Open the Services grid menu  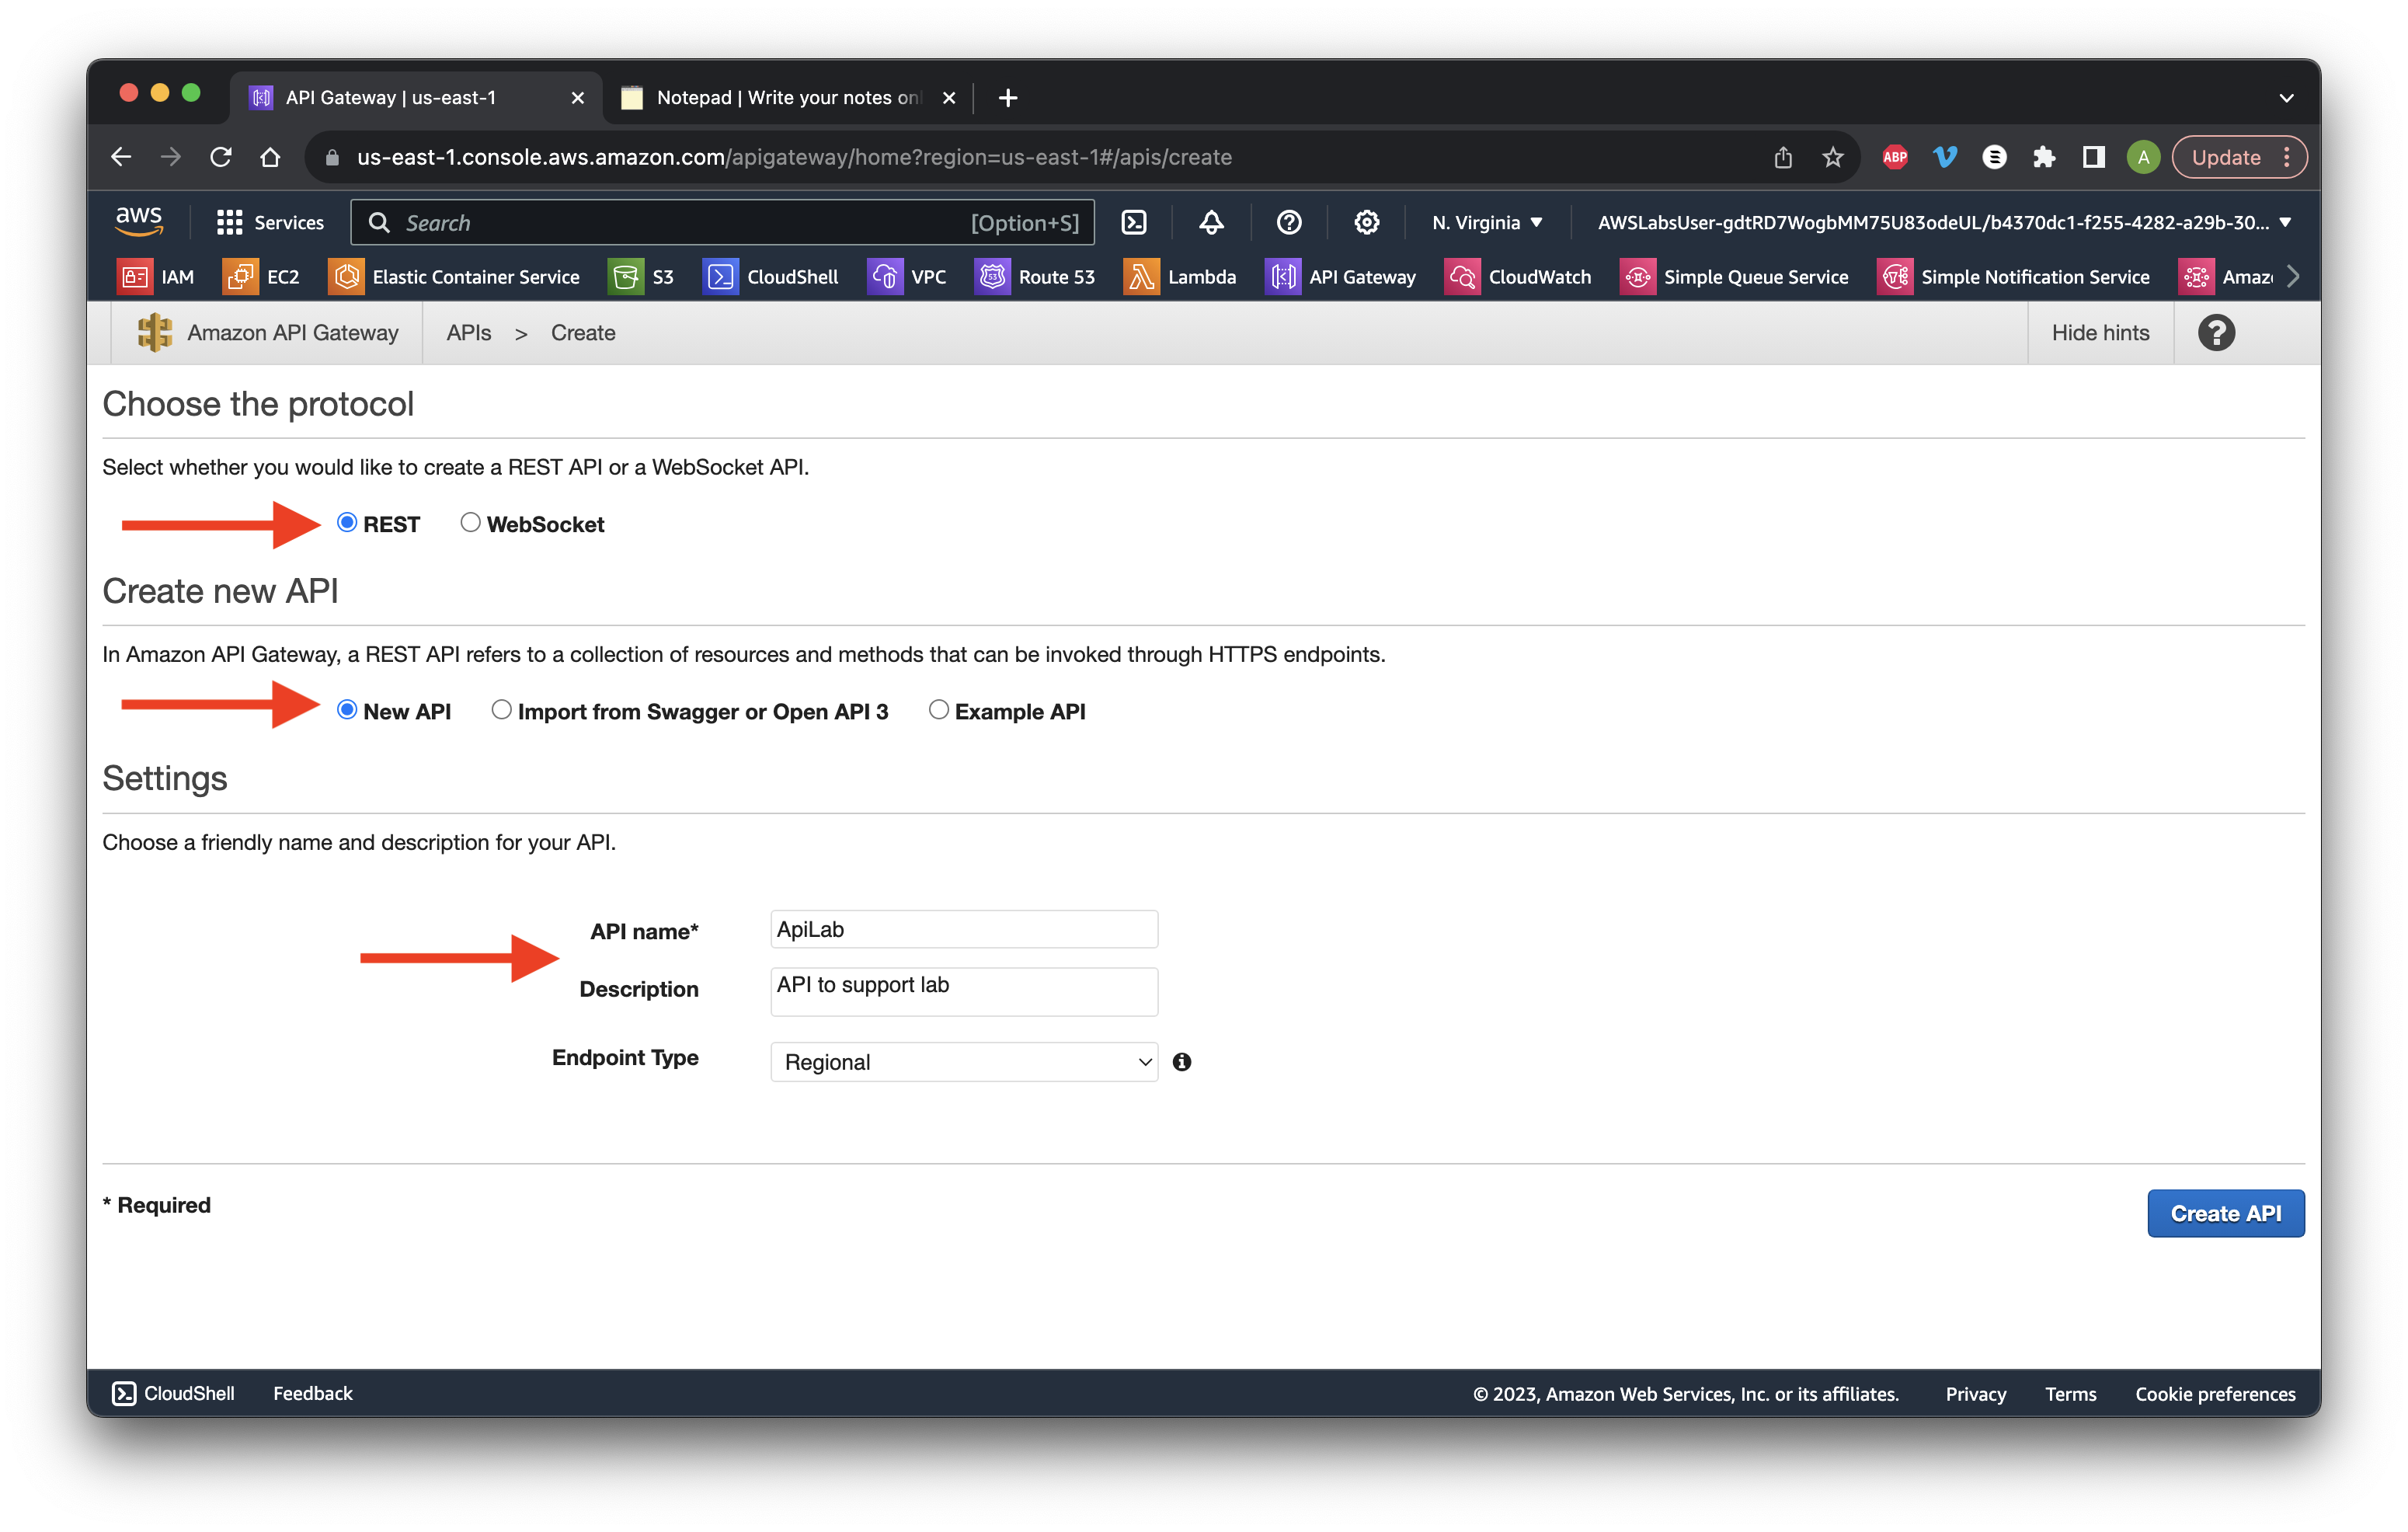pos(270,222)
